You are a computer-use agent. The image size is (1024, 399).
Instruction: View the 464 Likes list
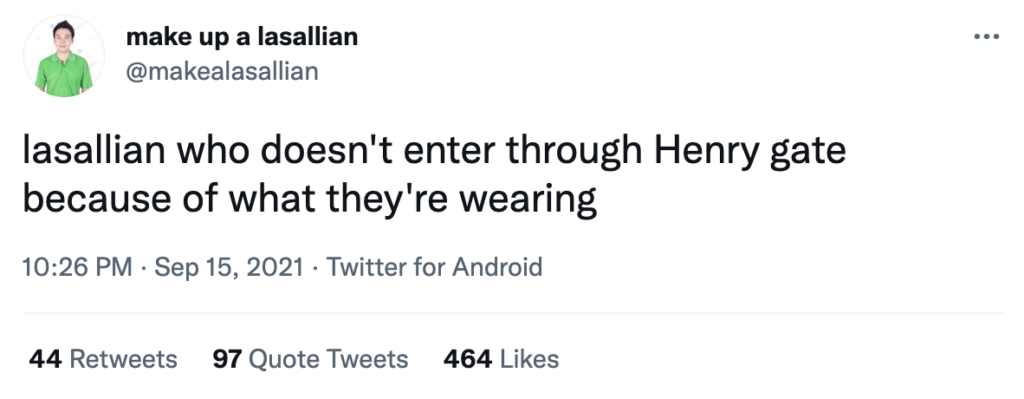(x=501, y=359)
